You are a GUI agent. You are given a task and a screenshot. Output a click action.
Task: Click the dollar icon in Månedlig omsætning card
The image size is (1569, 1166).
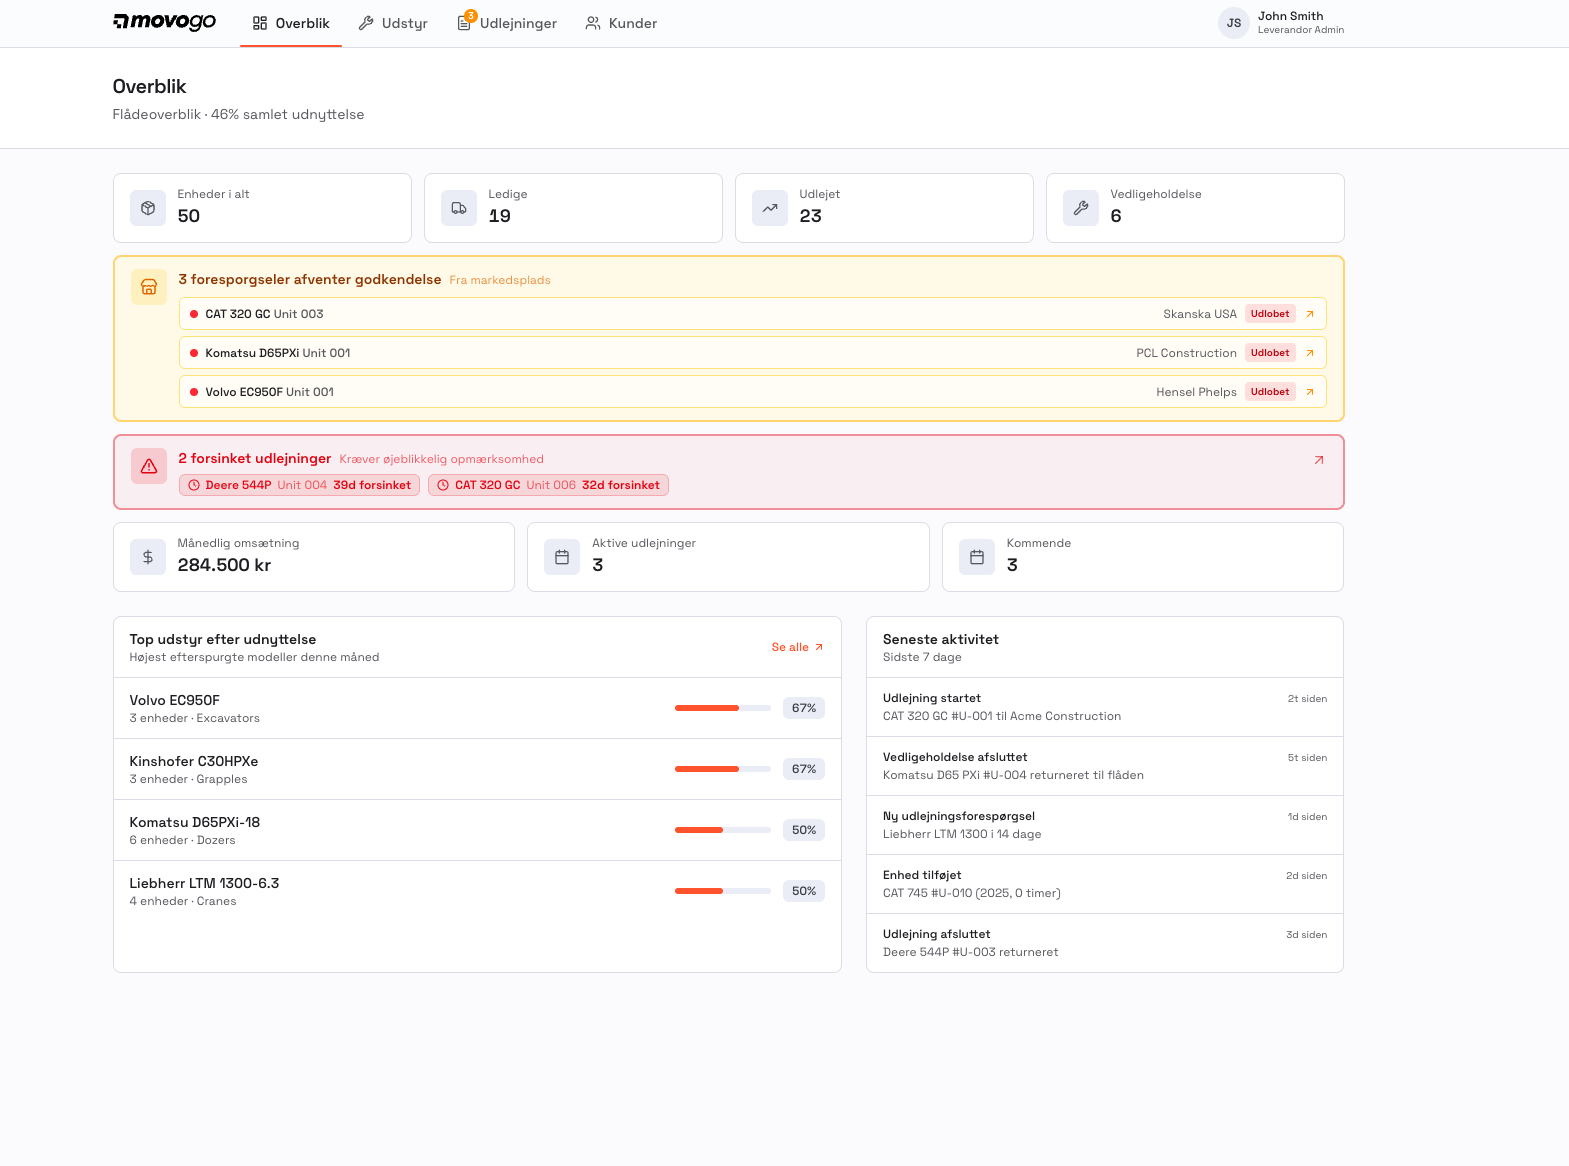pos(148,557)
